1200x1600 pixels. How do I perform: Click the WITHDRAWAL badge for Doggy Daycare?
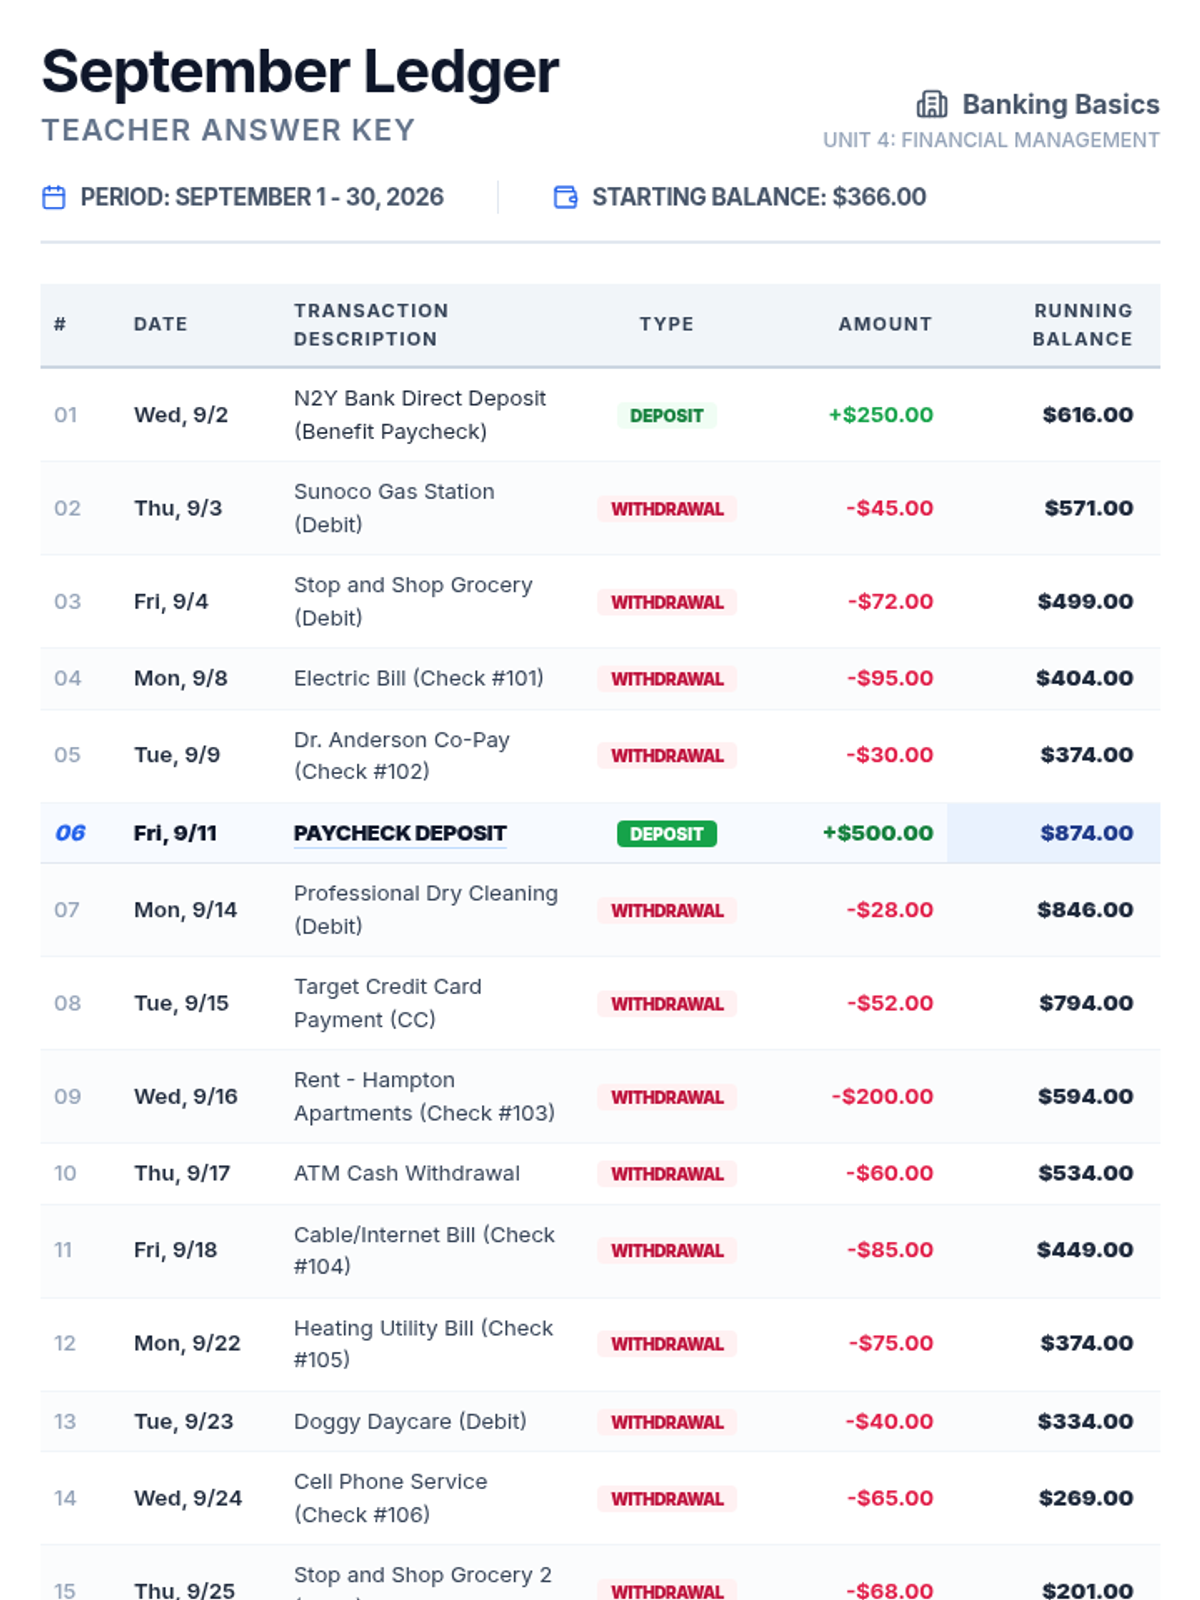(667, 1421)
